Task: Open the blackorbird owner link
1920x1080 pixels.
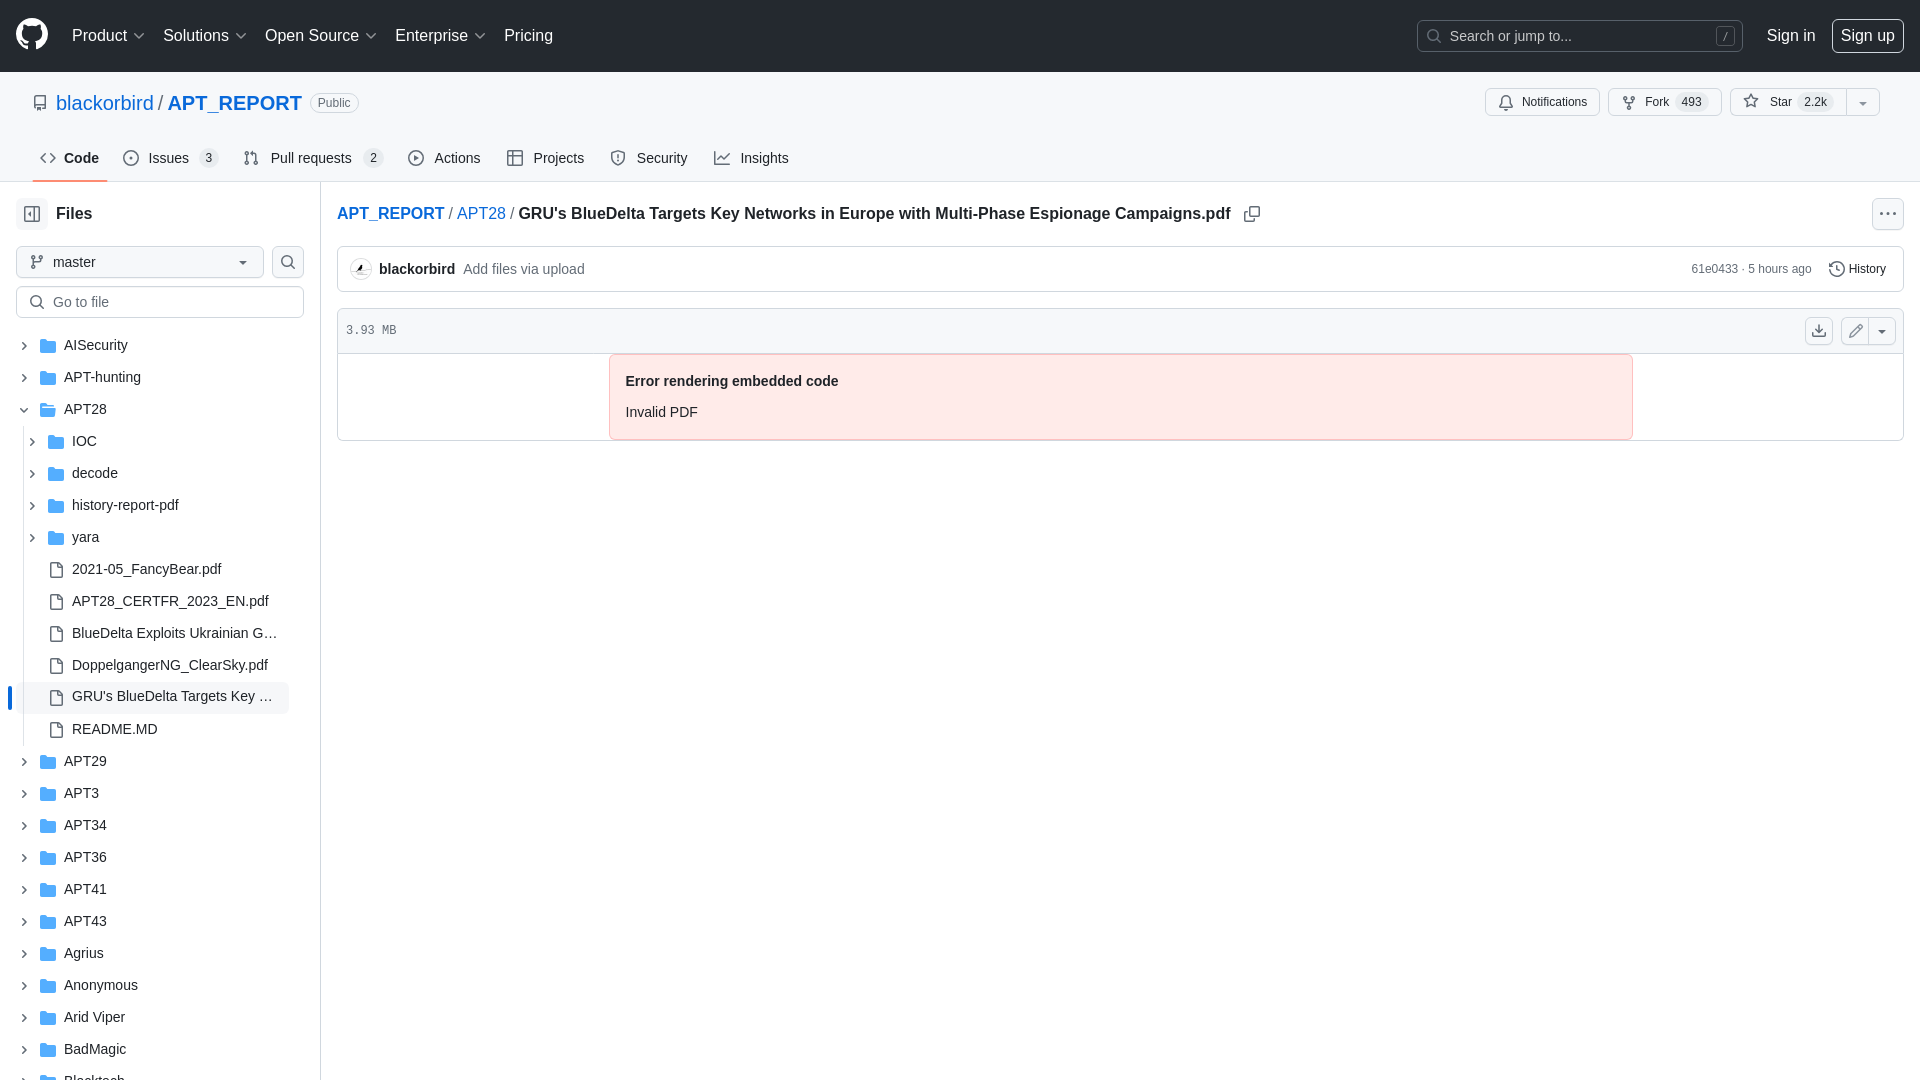Action: click(x=105, y=103)
